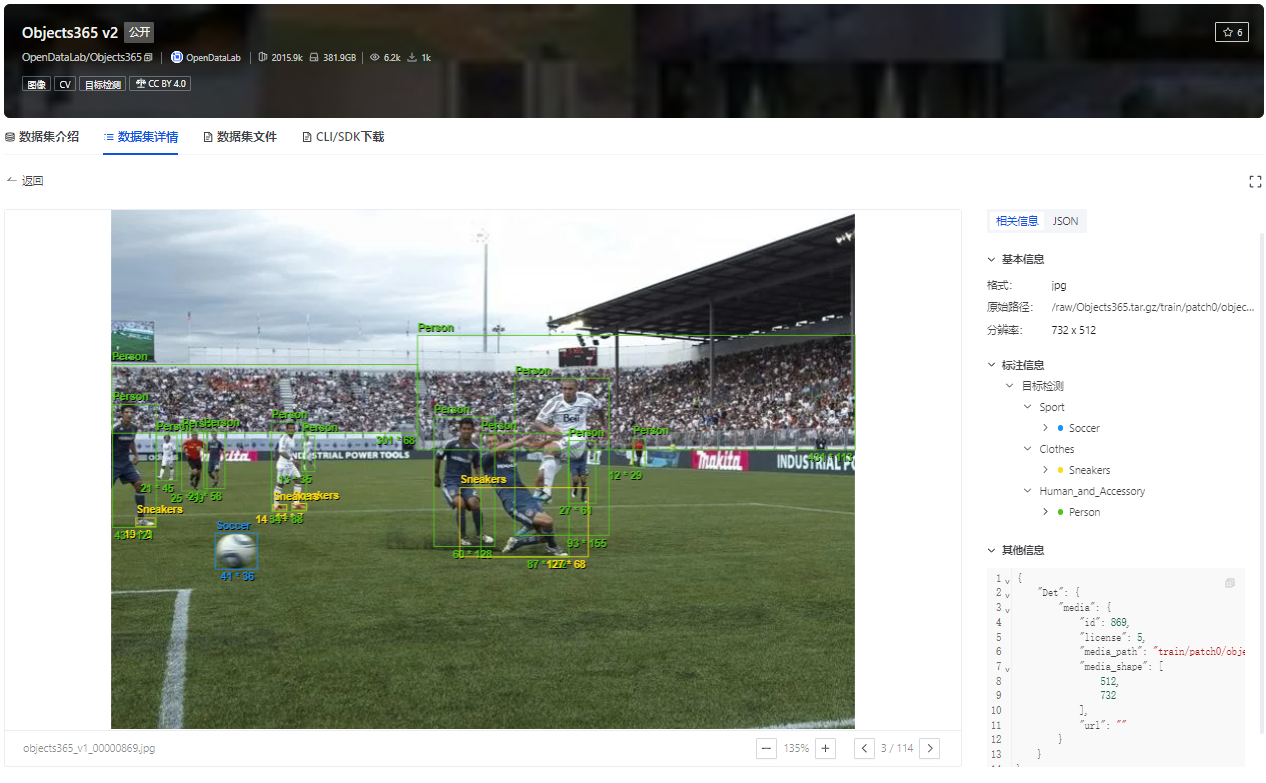Image resolution: width=1266 pixels, height=783 pixels.
Task: Collapse the Clothes category node
Action: pos(1028,449)
